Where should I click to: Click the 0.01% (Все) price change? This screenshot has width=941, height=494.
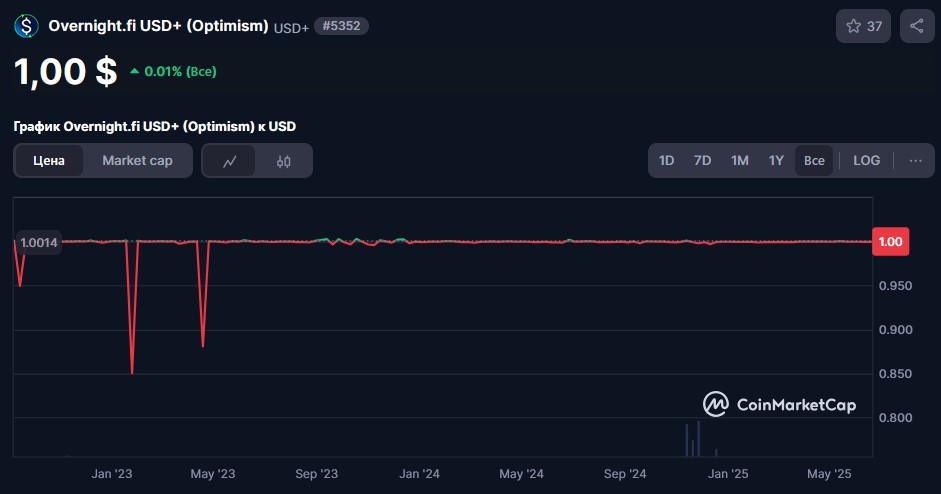173,71
